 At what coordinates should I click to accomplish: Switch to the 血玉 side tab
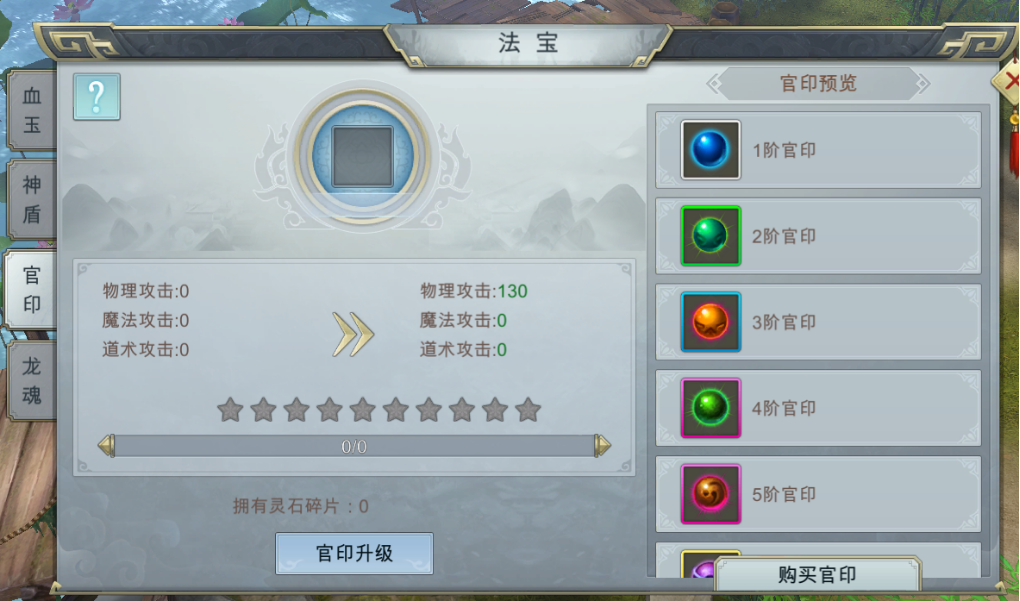[31, 110]
